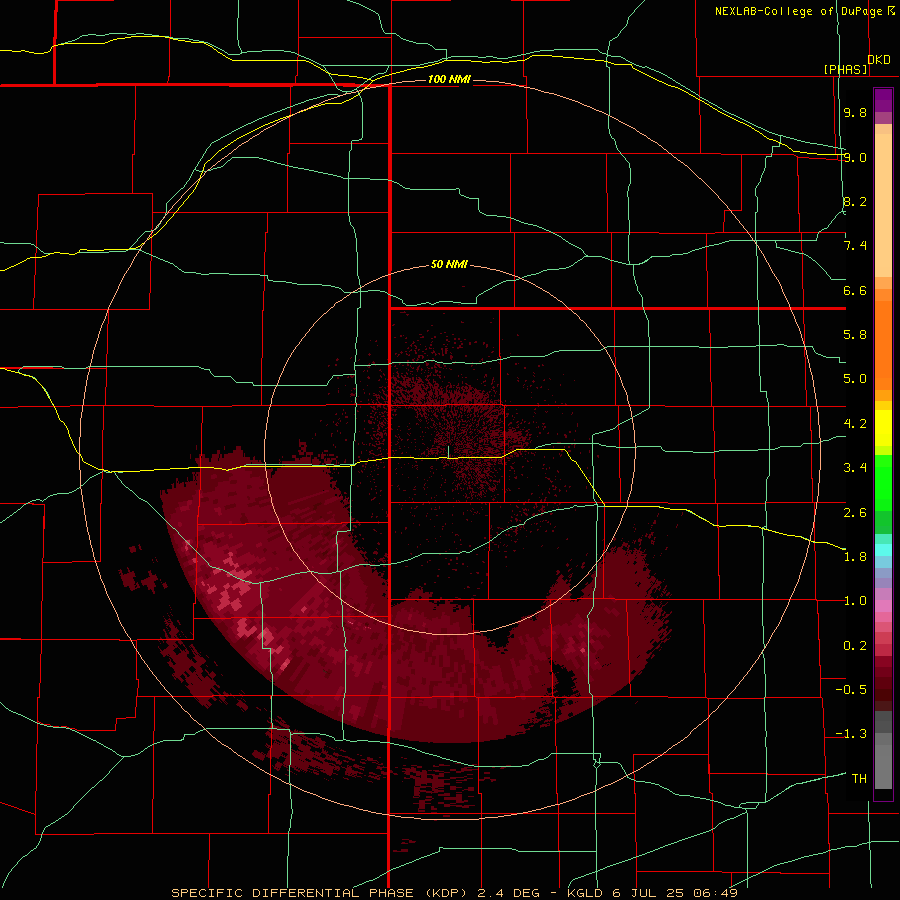Click the KGLD station identifier in the caption
900x900 pixels.
[x=586, y=893]
